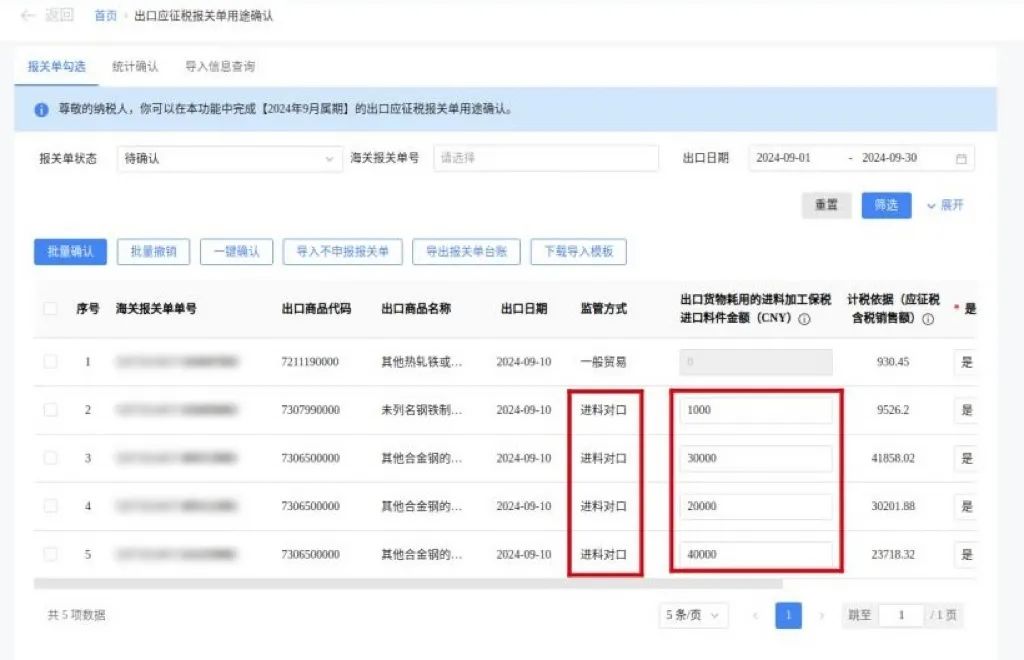Viewport: 1024px width, 660px height.
Task: Switch to the 统计确认 tab
Action: 140,67
